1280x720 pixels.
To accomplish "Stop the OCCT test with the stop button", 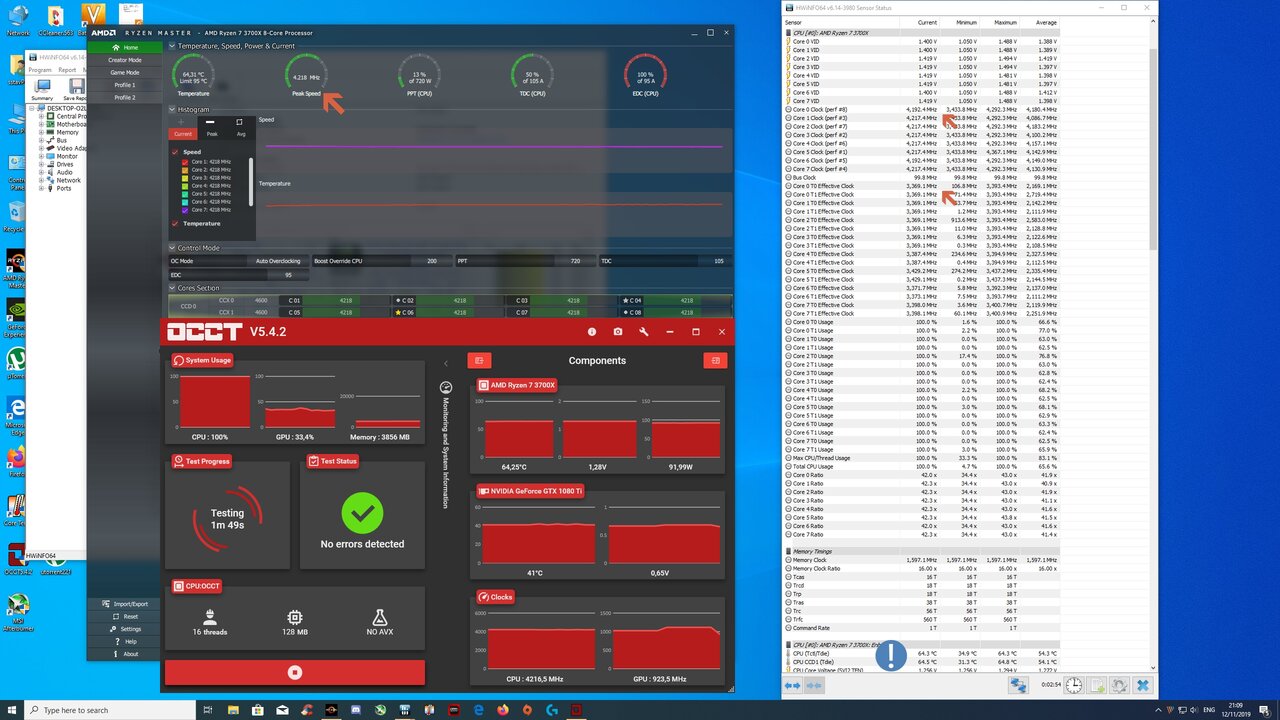I will tap(294, 673).
